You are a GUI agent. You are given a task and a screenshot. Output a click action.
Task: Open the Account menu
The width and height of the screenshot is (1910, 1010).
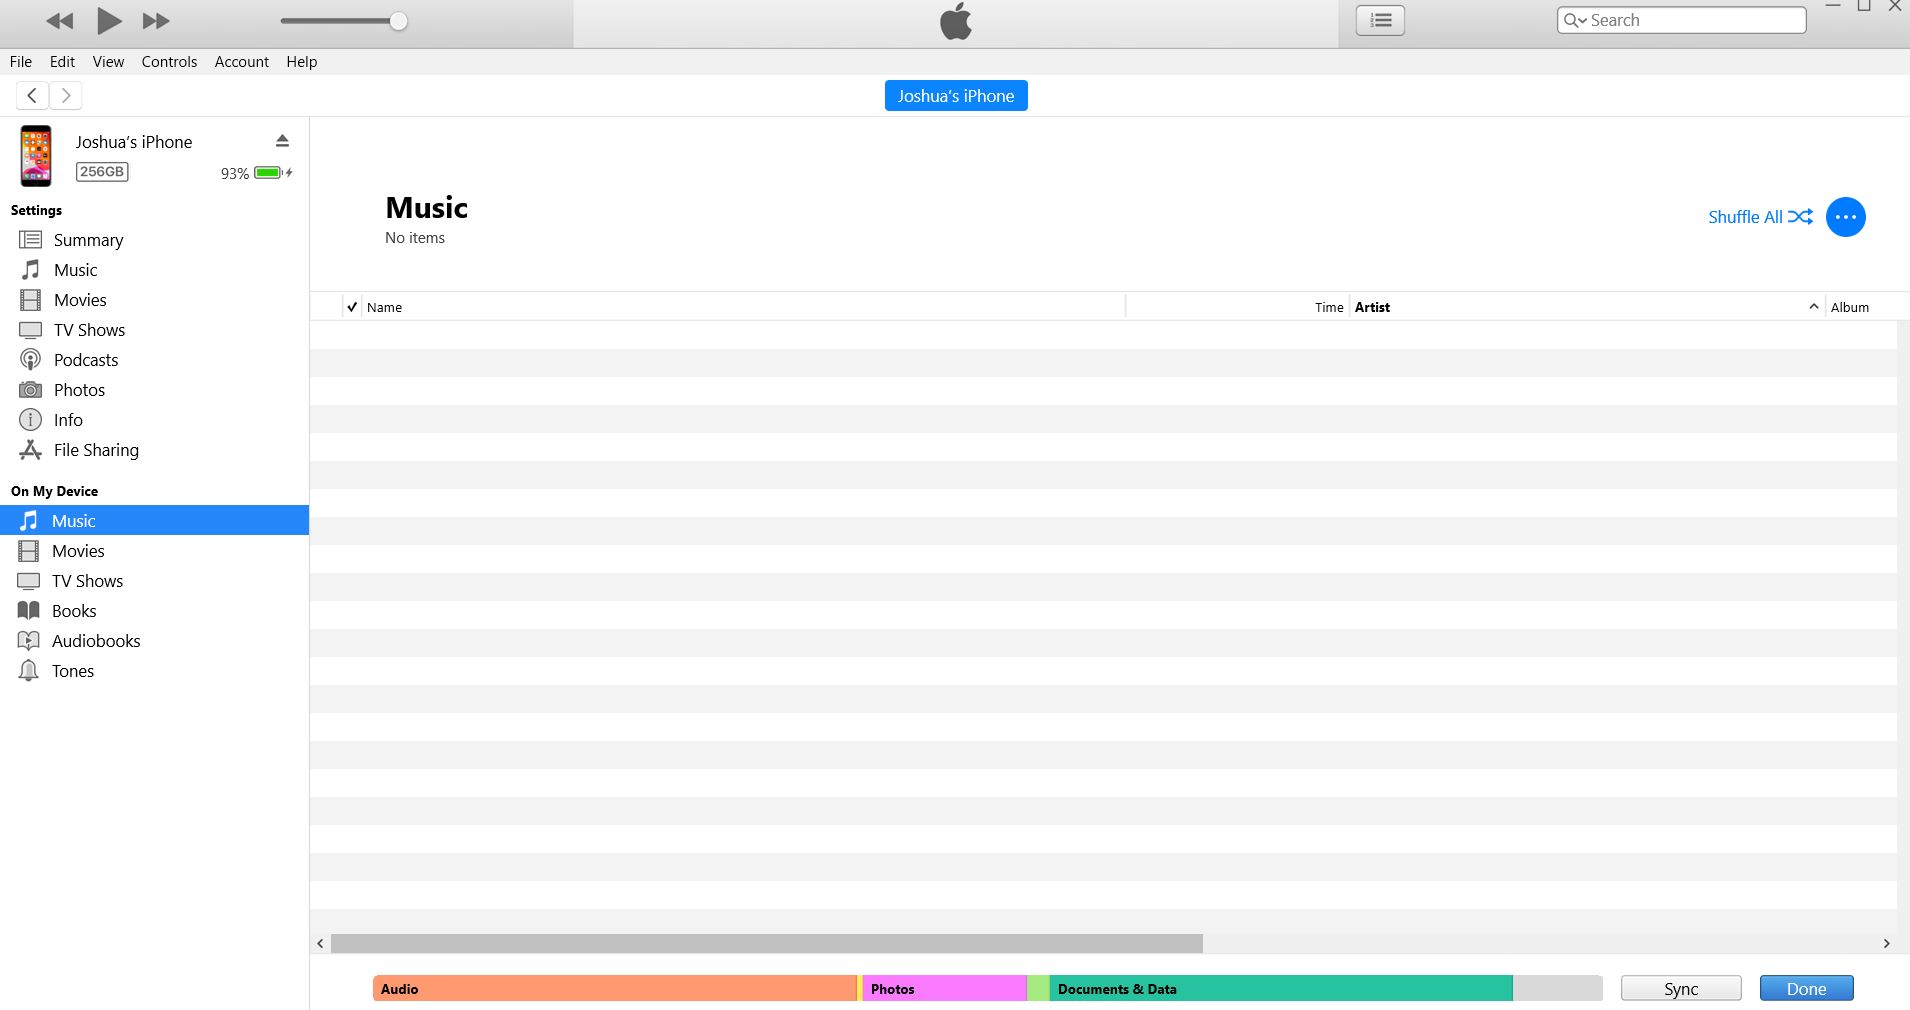(242, 62)
